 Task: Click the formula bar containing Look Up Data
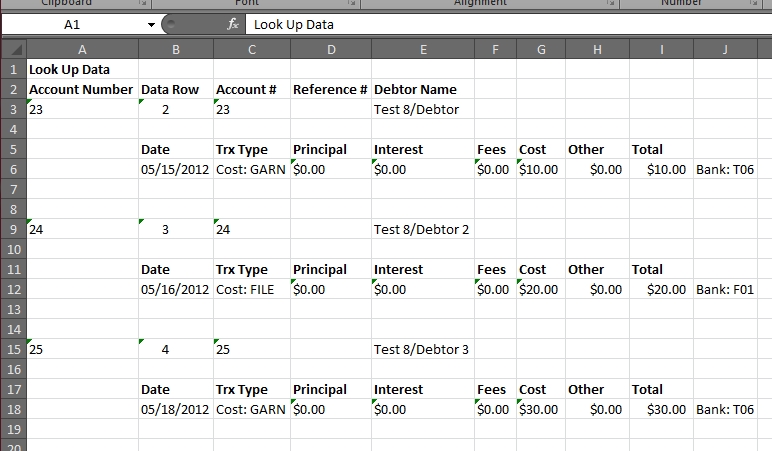[x=500, y=24]
